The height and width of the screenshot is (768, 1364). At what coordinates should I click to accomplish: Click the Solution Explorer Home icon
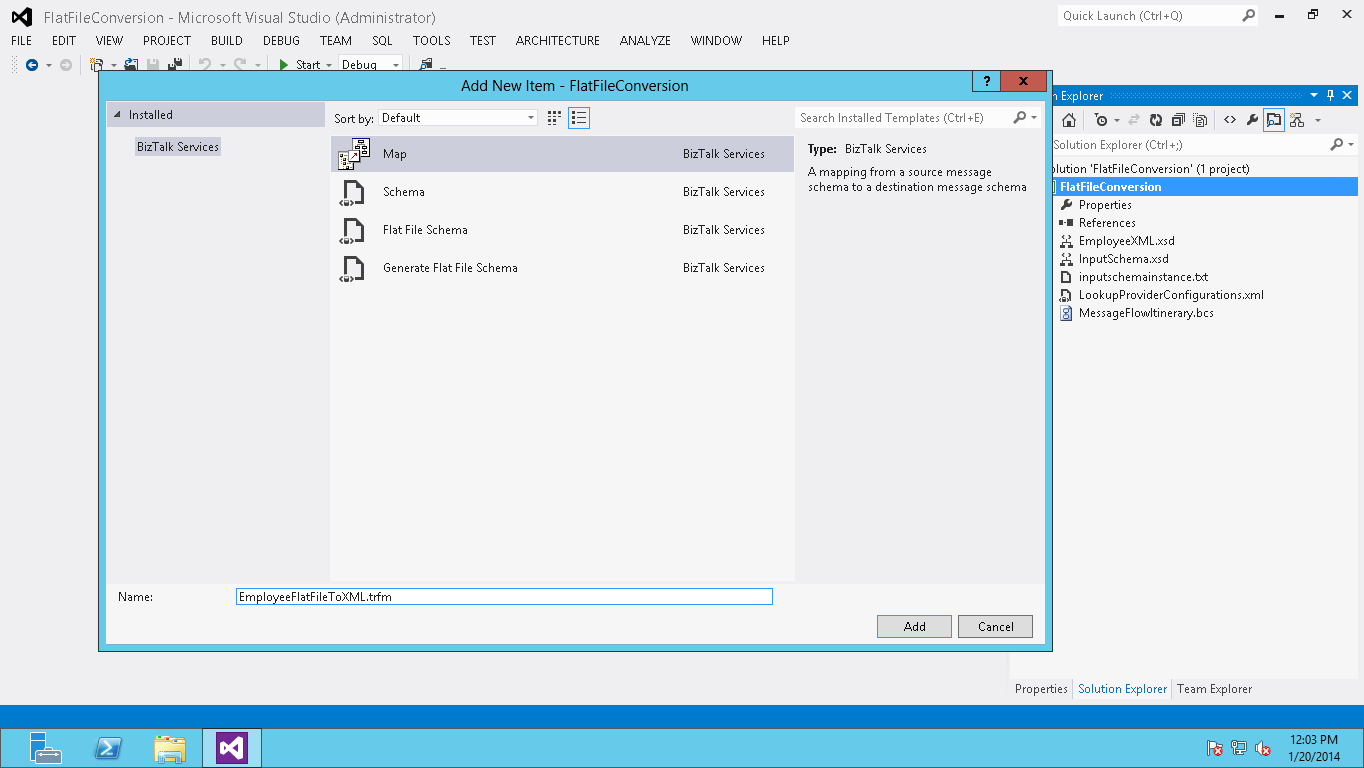pos(1069,120)
